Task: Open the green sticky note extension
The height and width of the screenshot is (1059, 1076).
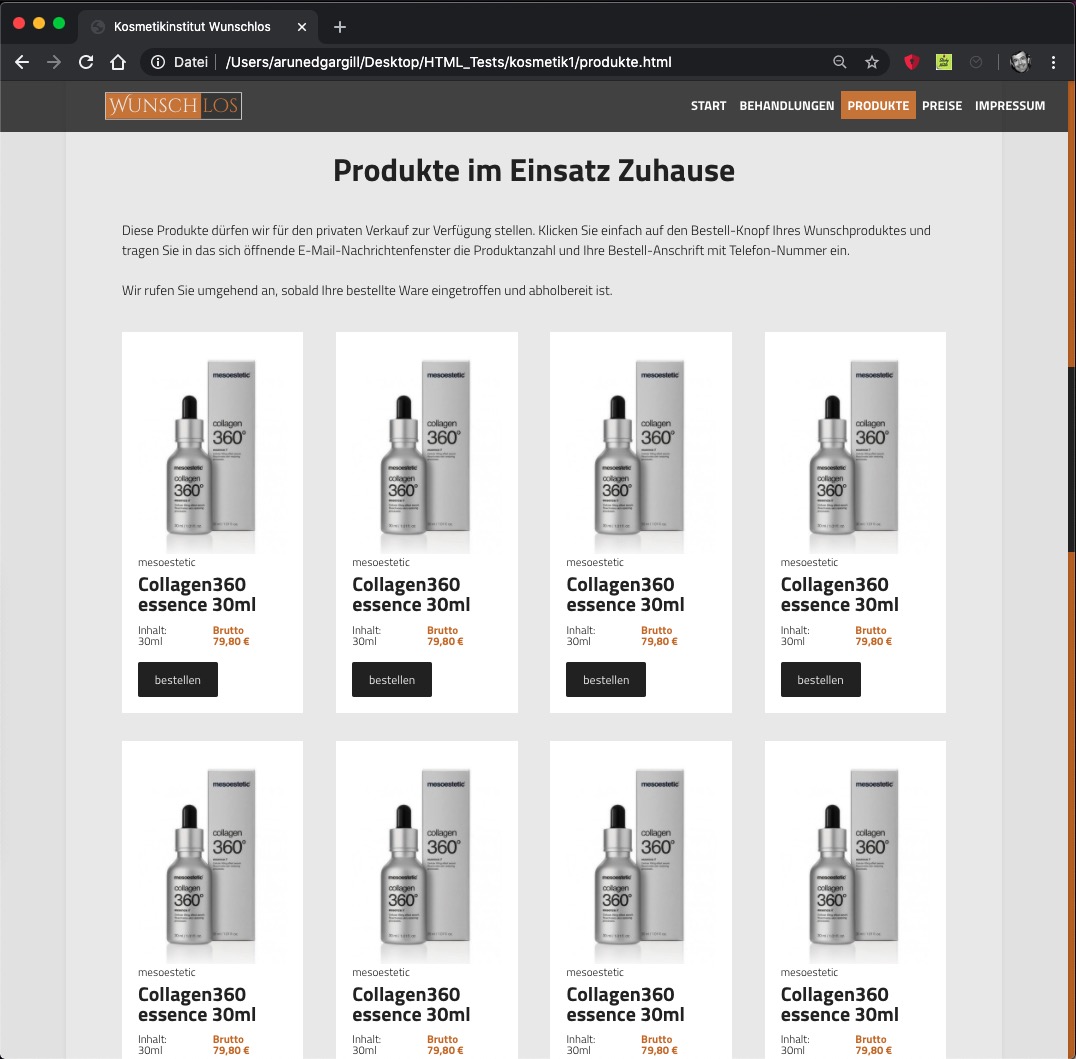Action: (x=944, y=62)
